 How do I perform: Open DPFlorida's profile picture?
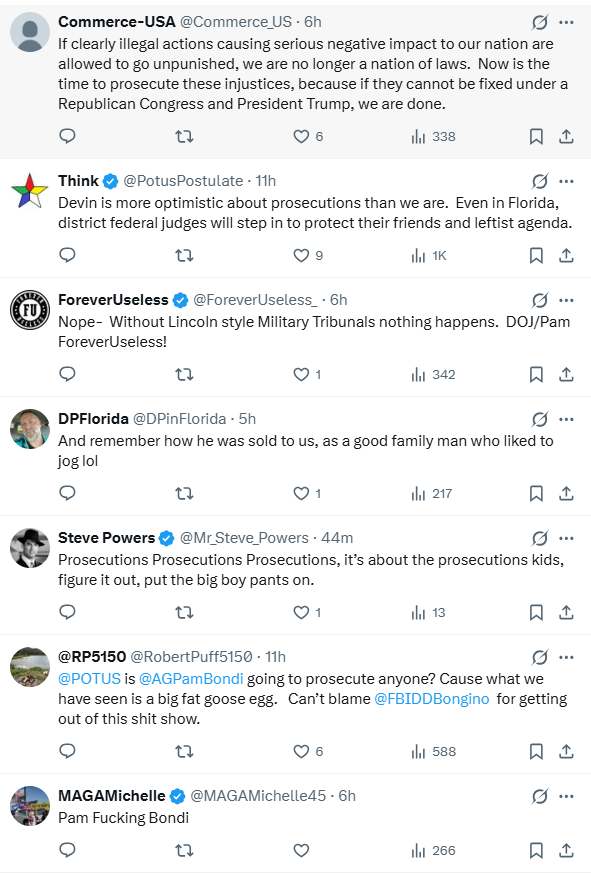coord(30,429)
